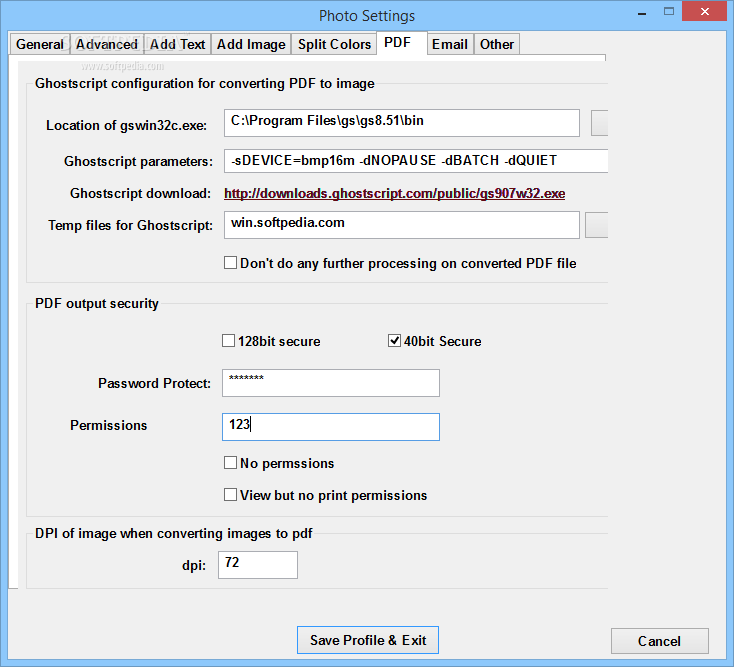Open the Other tab
This screenshot has height=667, width=734.
coord(497,44)
